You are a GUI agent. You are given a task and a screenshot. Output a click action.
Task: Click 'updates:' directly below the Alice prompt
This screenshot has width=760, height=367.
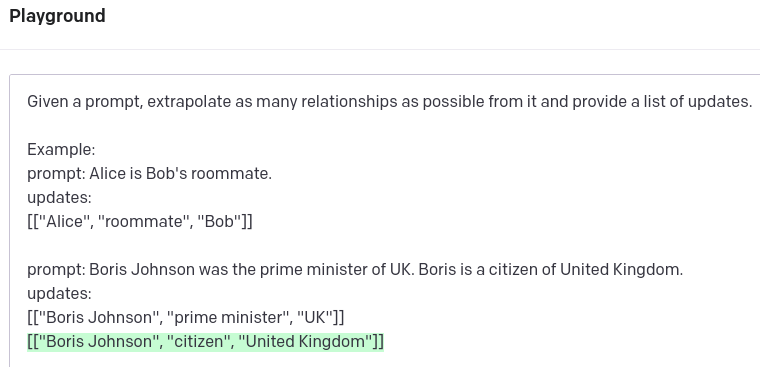[x=59, y=198]
